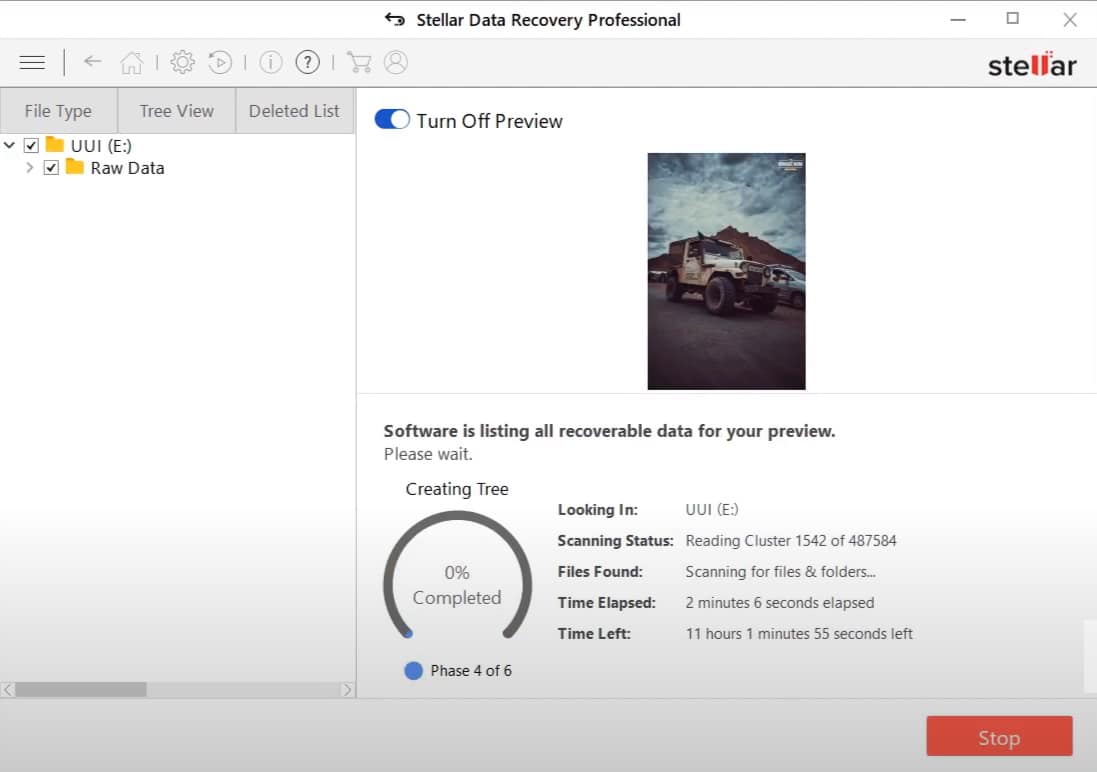This screenshot has width=1097, height=772.
Task: Click the resume recovery icon
Action: [x=220, y=62]
